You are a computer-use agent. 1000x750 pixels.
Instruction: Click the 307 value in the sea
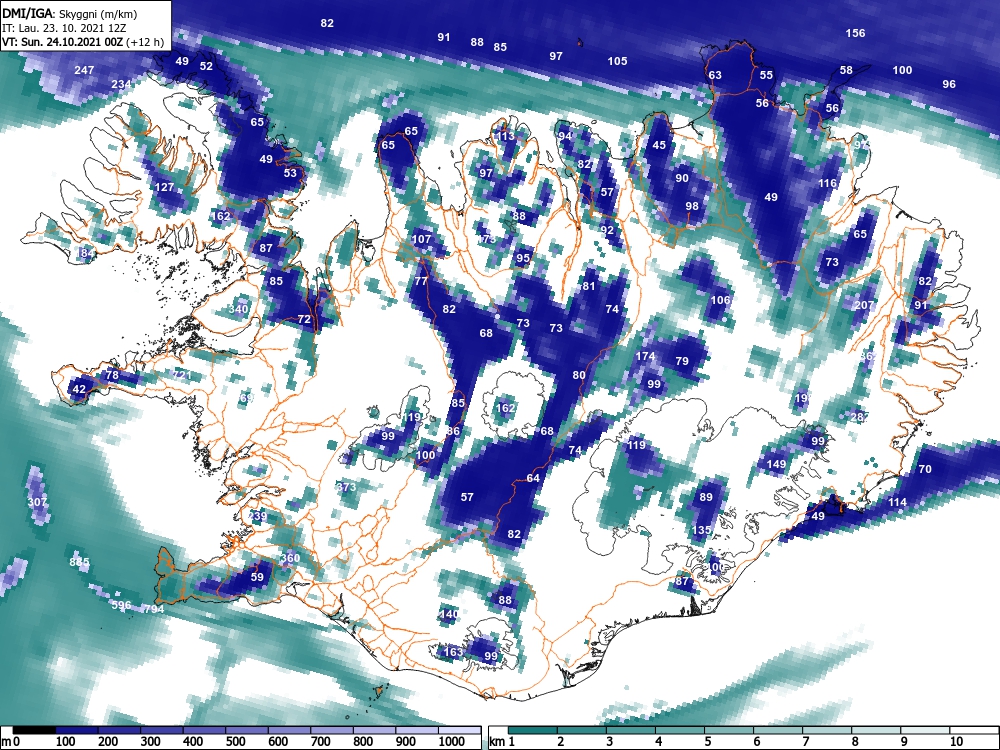(37, 503)
